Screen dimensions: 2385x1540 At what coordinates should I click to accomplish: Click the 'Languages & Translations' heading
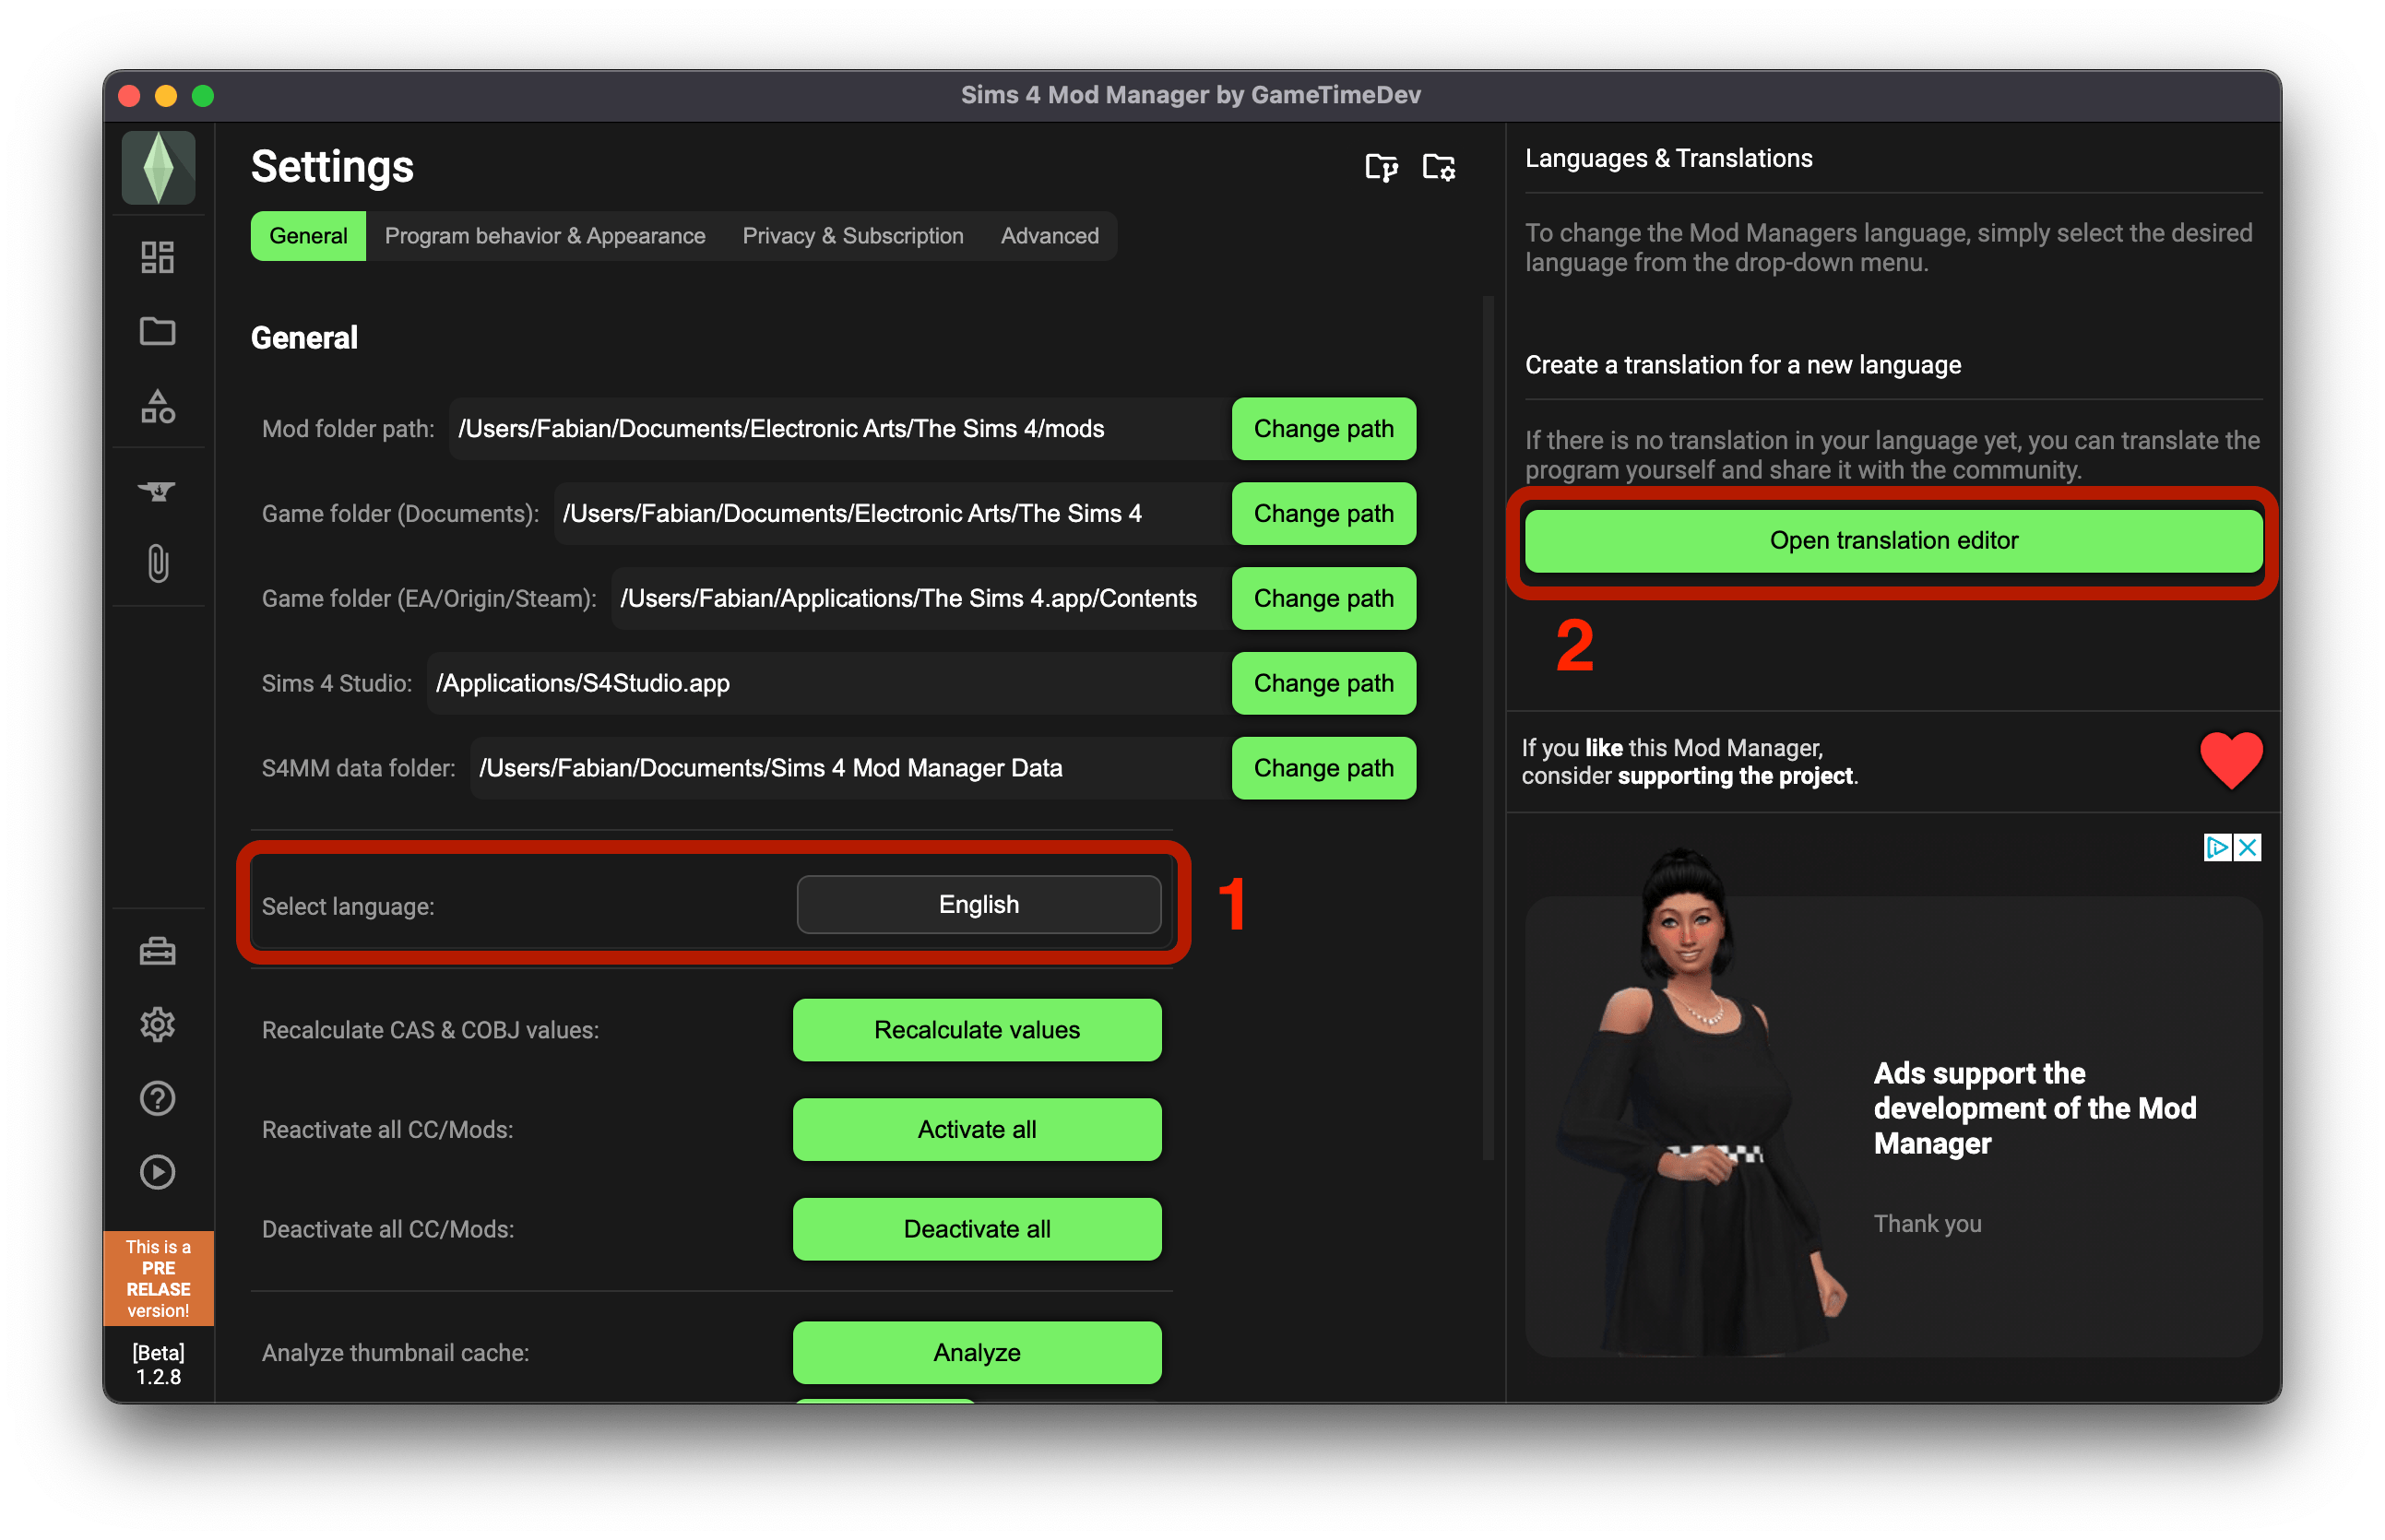pos(1668,158)
